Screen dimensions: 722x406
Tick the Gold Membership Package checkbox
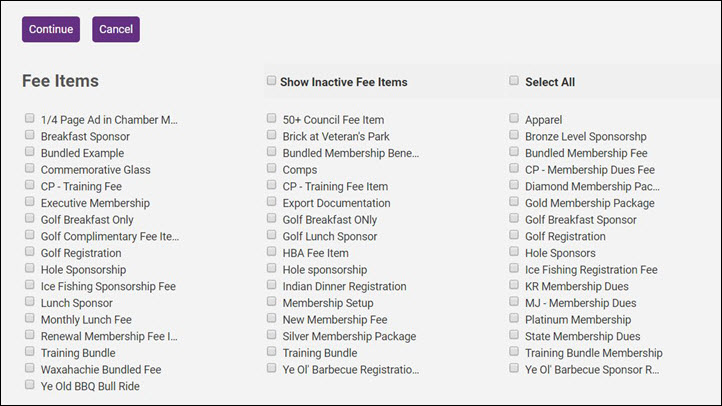pos(514,202)
